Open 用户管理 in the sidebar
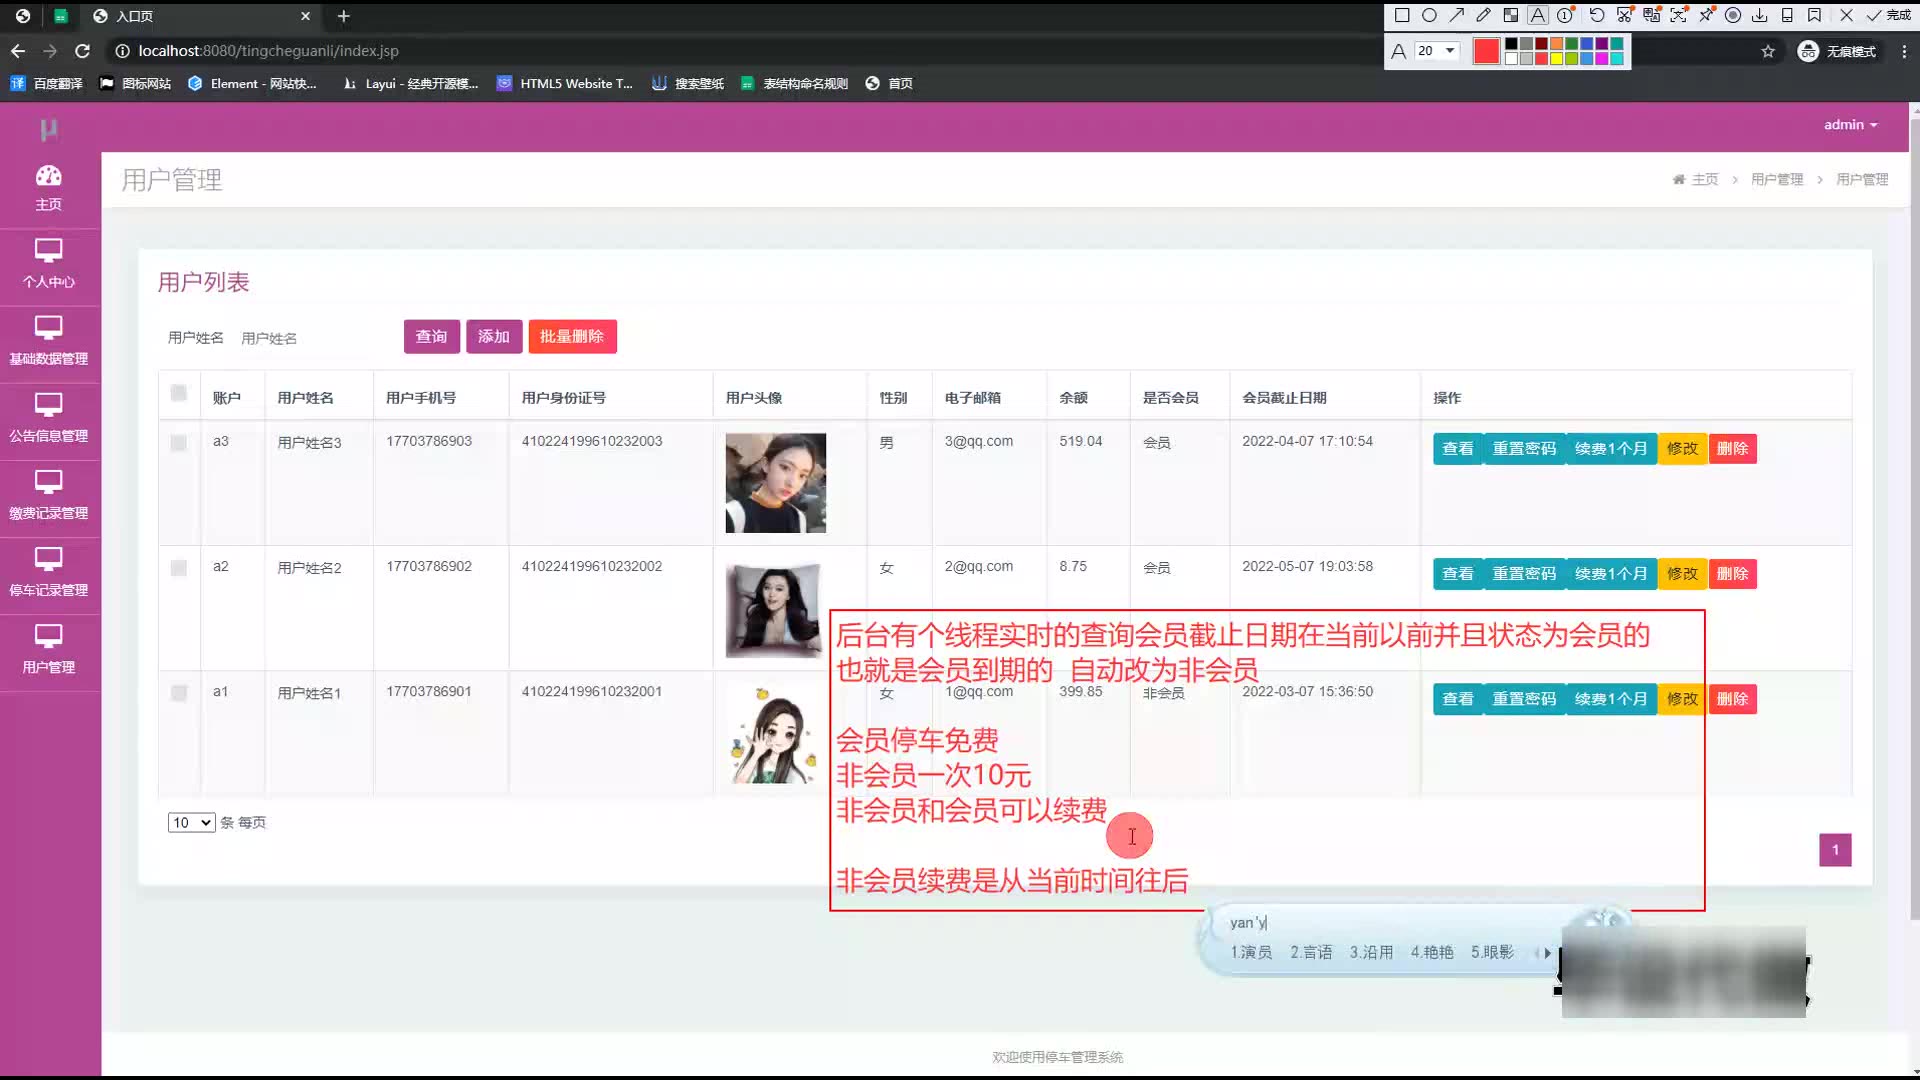This screenshot has height=1080, width=1920. tap(49, 651)
